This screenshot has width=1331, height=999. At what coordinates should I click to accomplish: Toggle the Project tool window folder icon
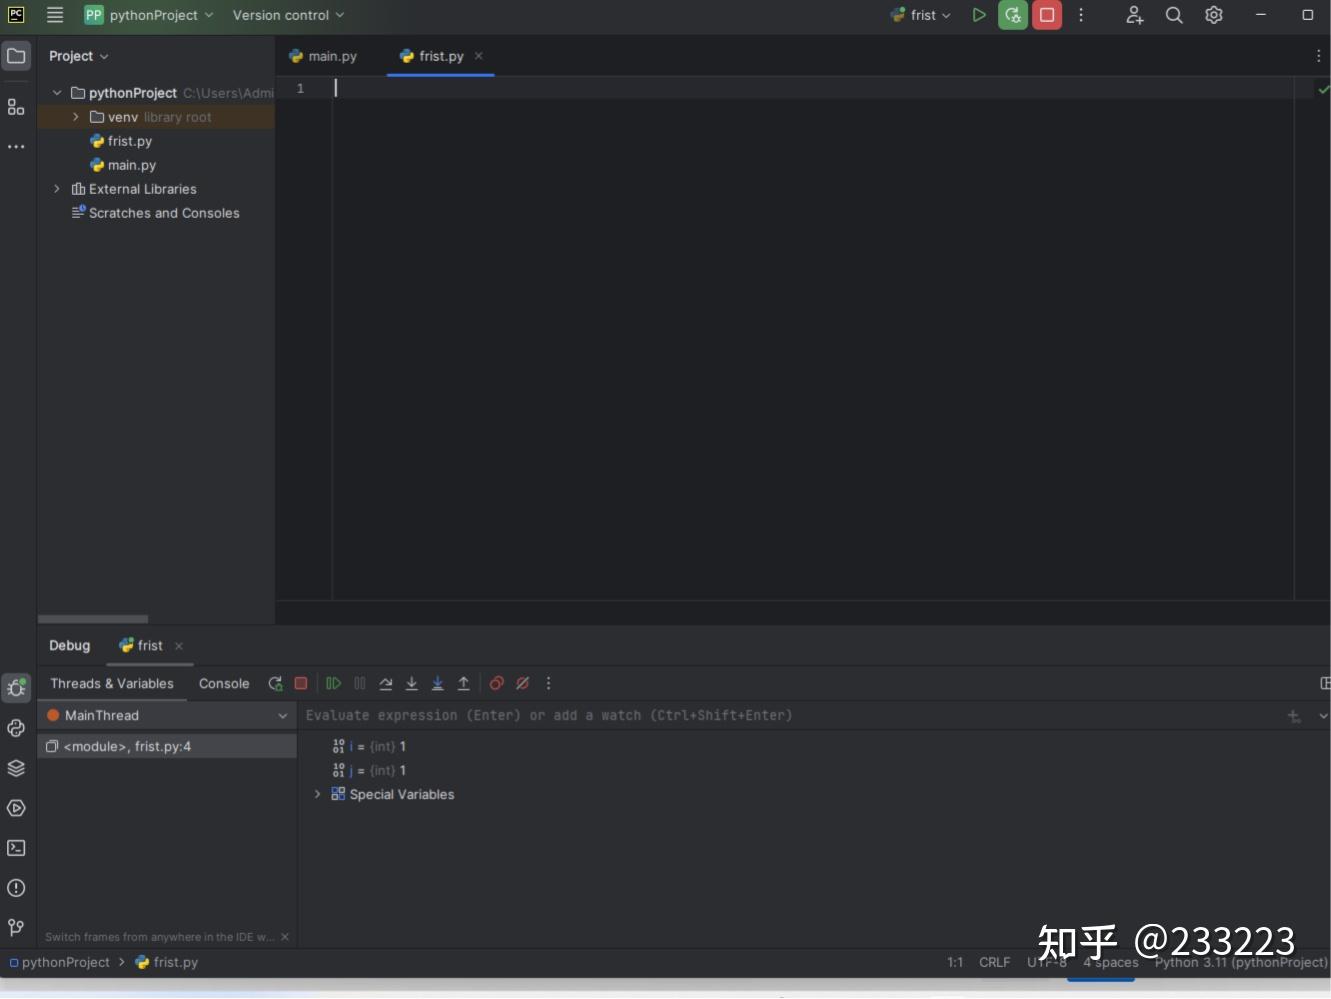[x=16, y=56]
